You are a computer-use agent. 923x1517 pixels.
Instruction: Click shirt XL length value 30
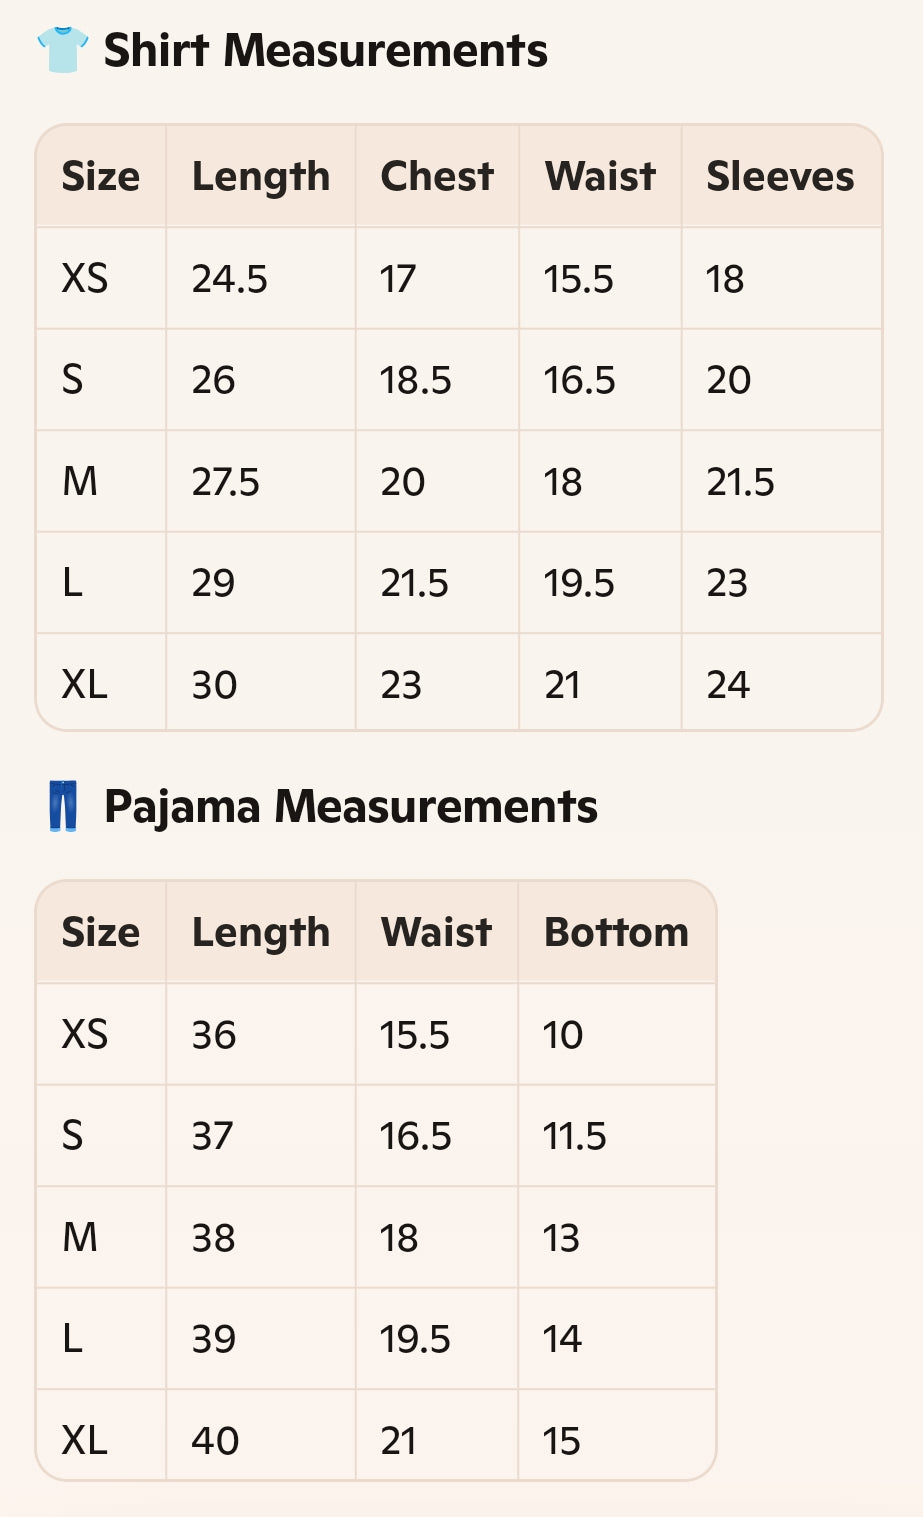(x=214, y=685)
